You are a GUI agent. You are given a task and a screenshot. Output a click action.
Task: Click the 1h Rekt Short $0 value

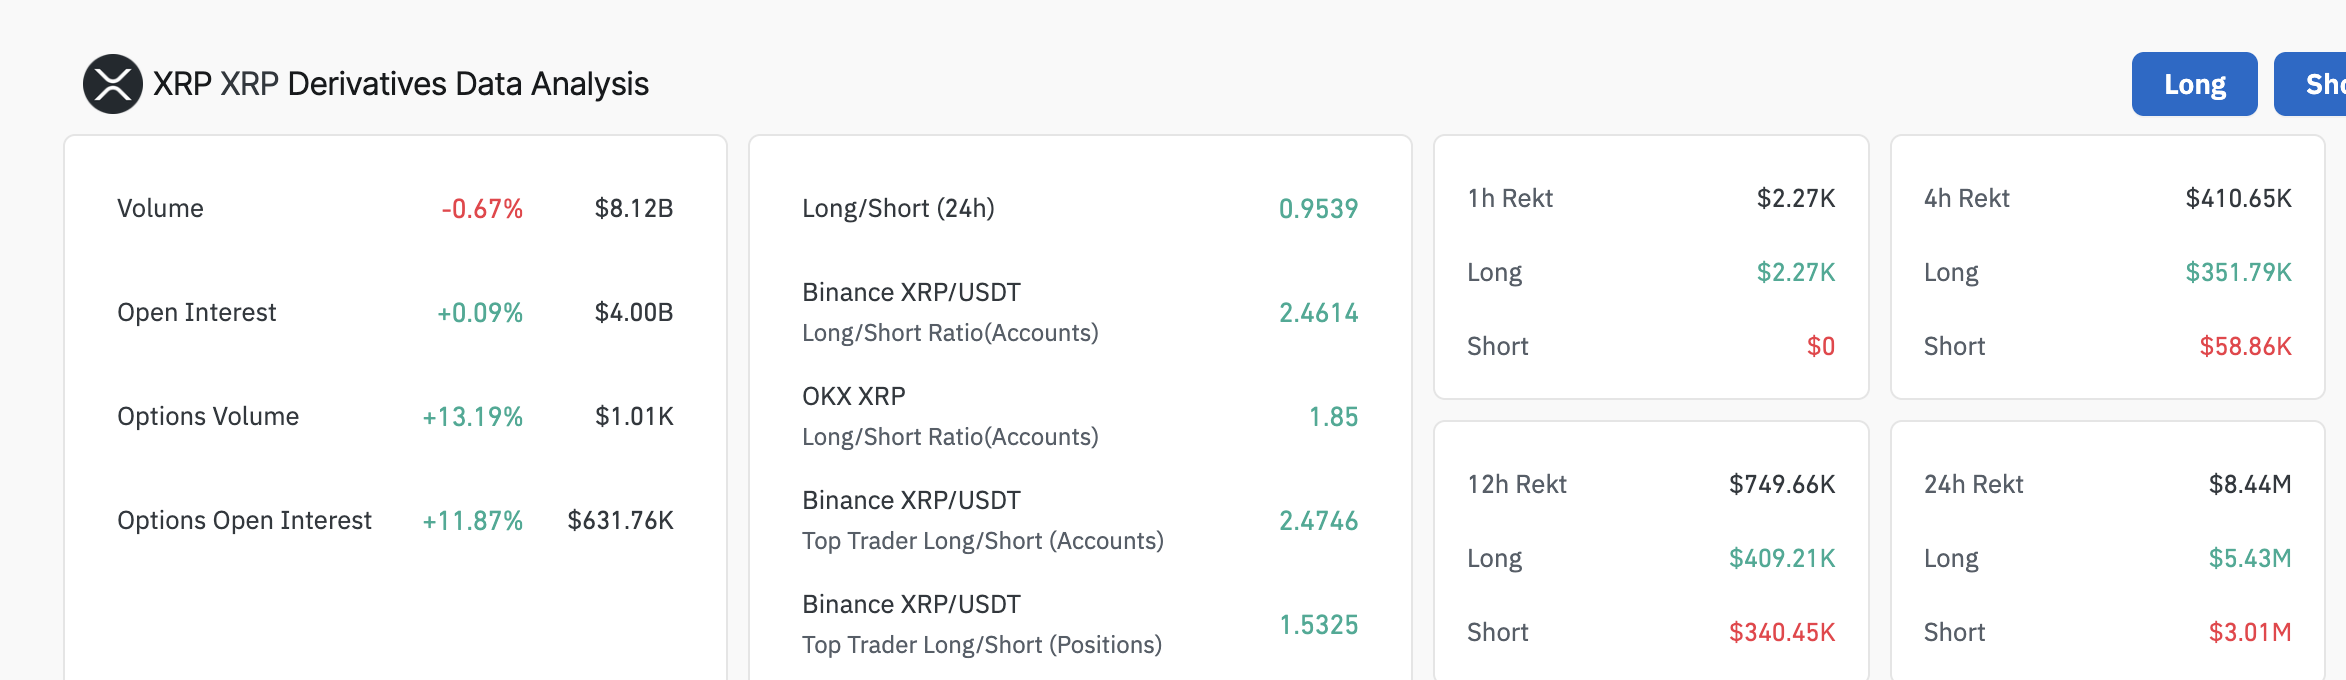pos(1821,346)
